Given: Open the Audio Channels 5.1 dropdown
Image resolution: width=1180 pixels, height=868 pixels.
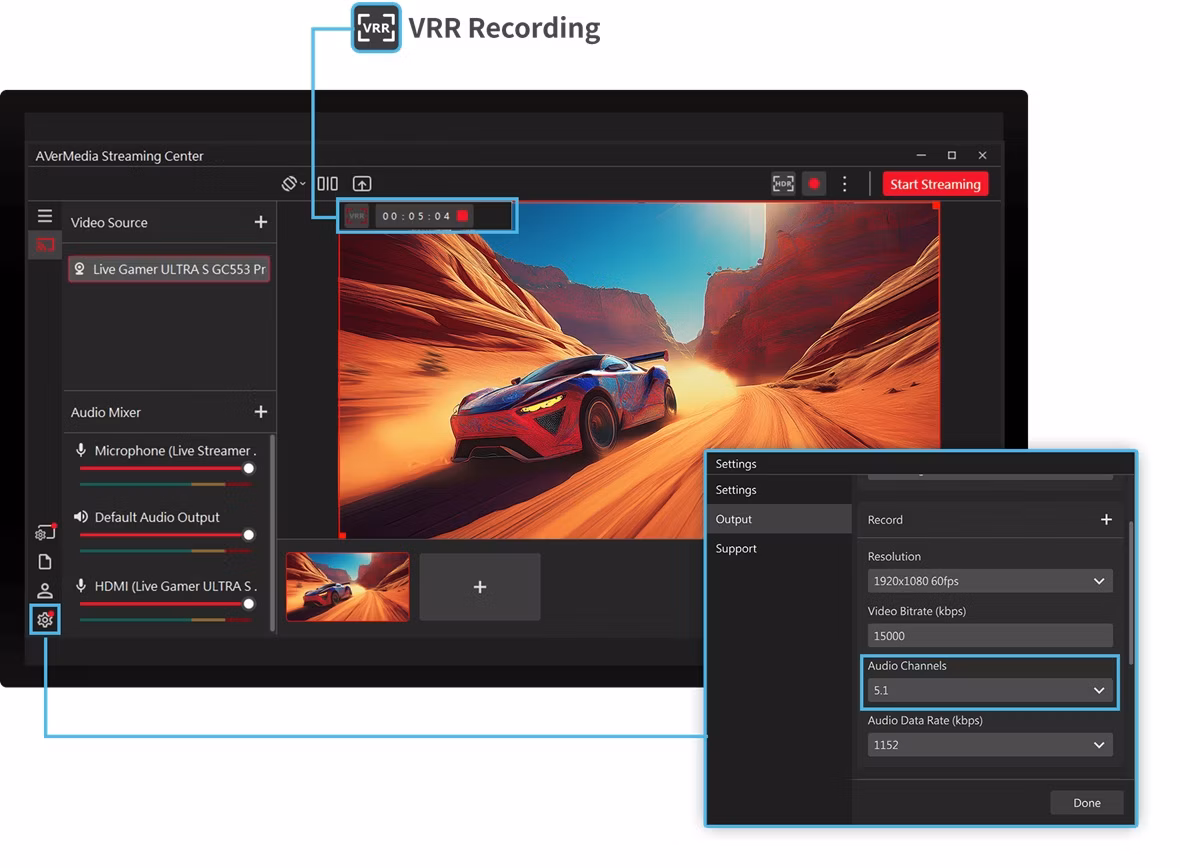Looking at the screenshot, I should tap(990, 690).
